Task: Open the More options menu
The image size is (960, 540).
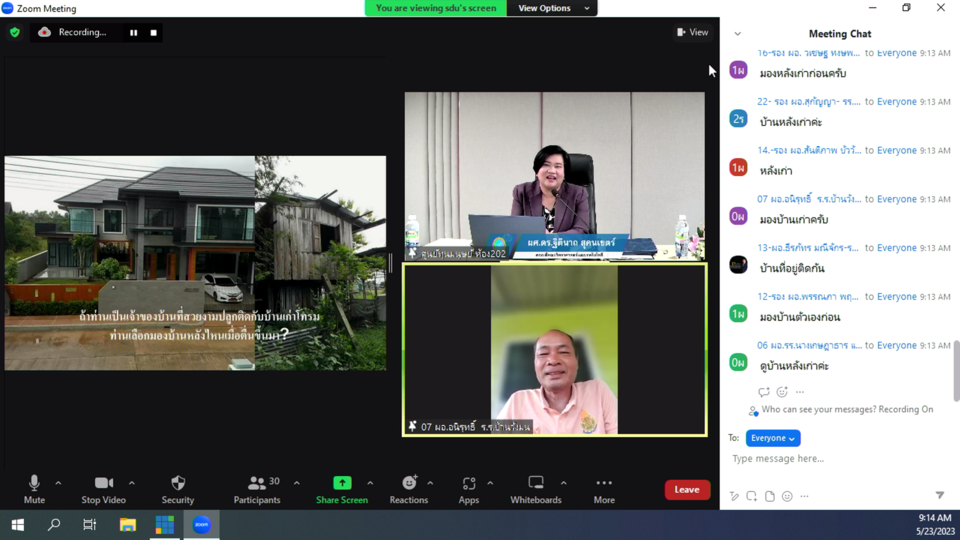Action: (604, 489)
